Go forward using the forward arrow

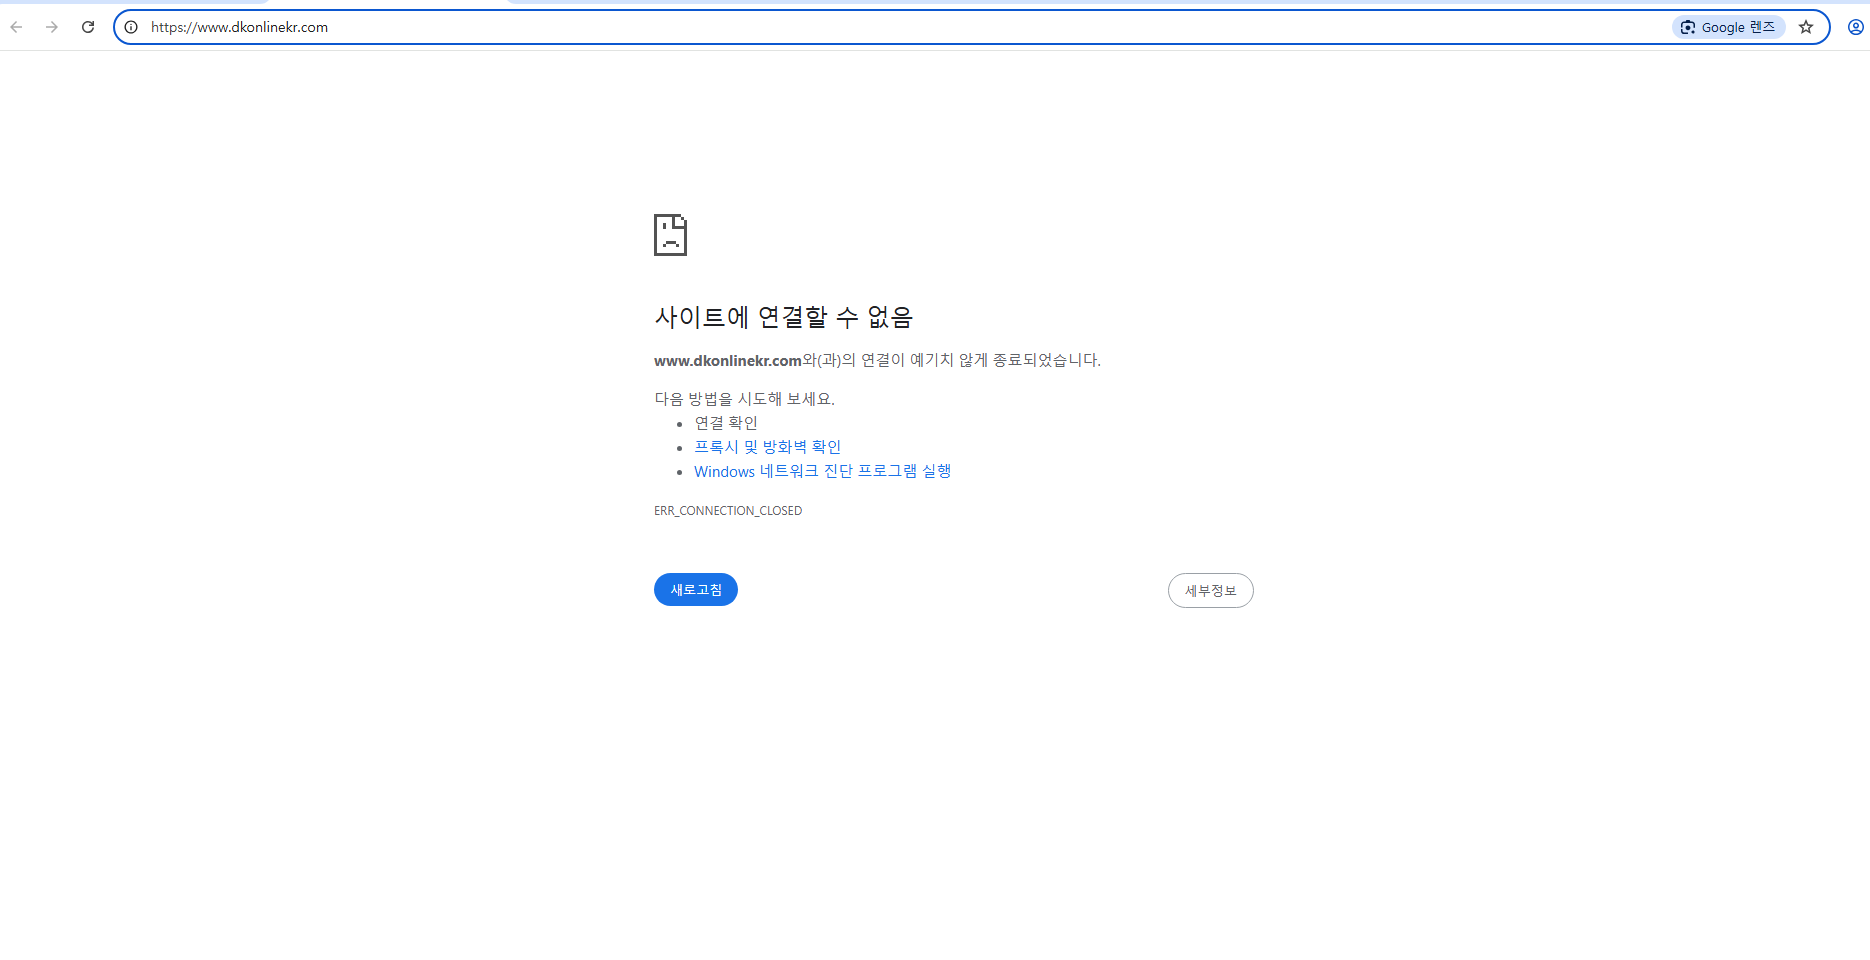pyautogui.click(x=52, y=27)
